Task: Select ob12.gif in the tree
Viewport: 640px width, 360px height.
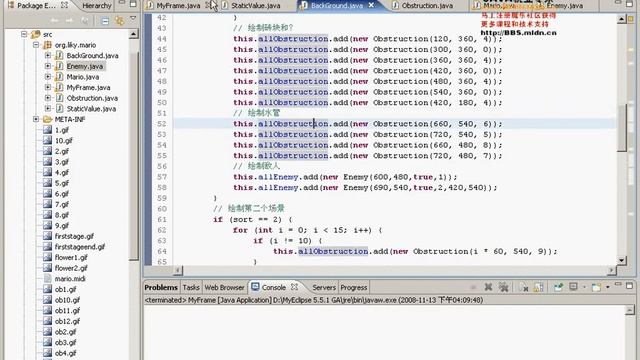Action: coord(67,321)
